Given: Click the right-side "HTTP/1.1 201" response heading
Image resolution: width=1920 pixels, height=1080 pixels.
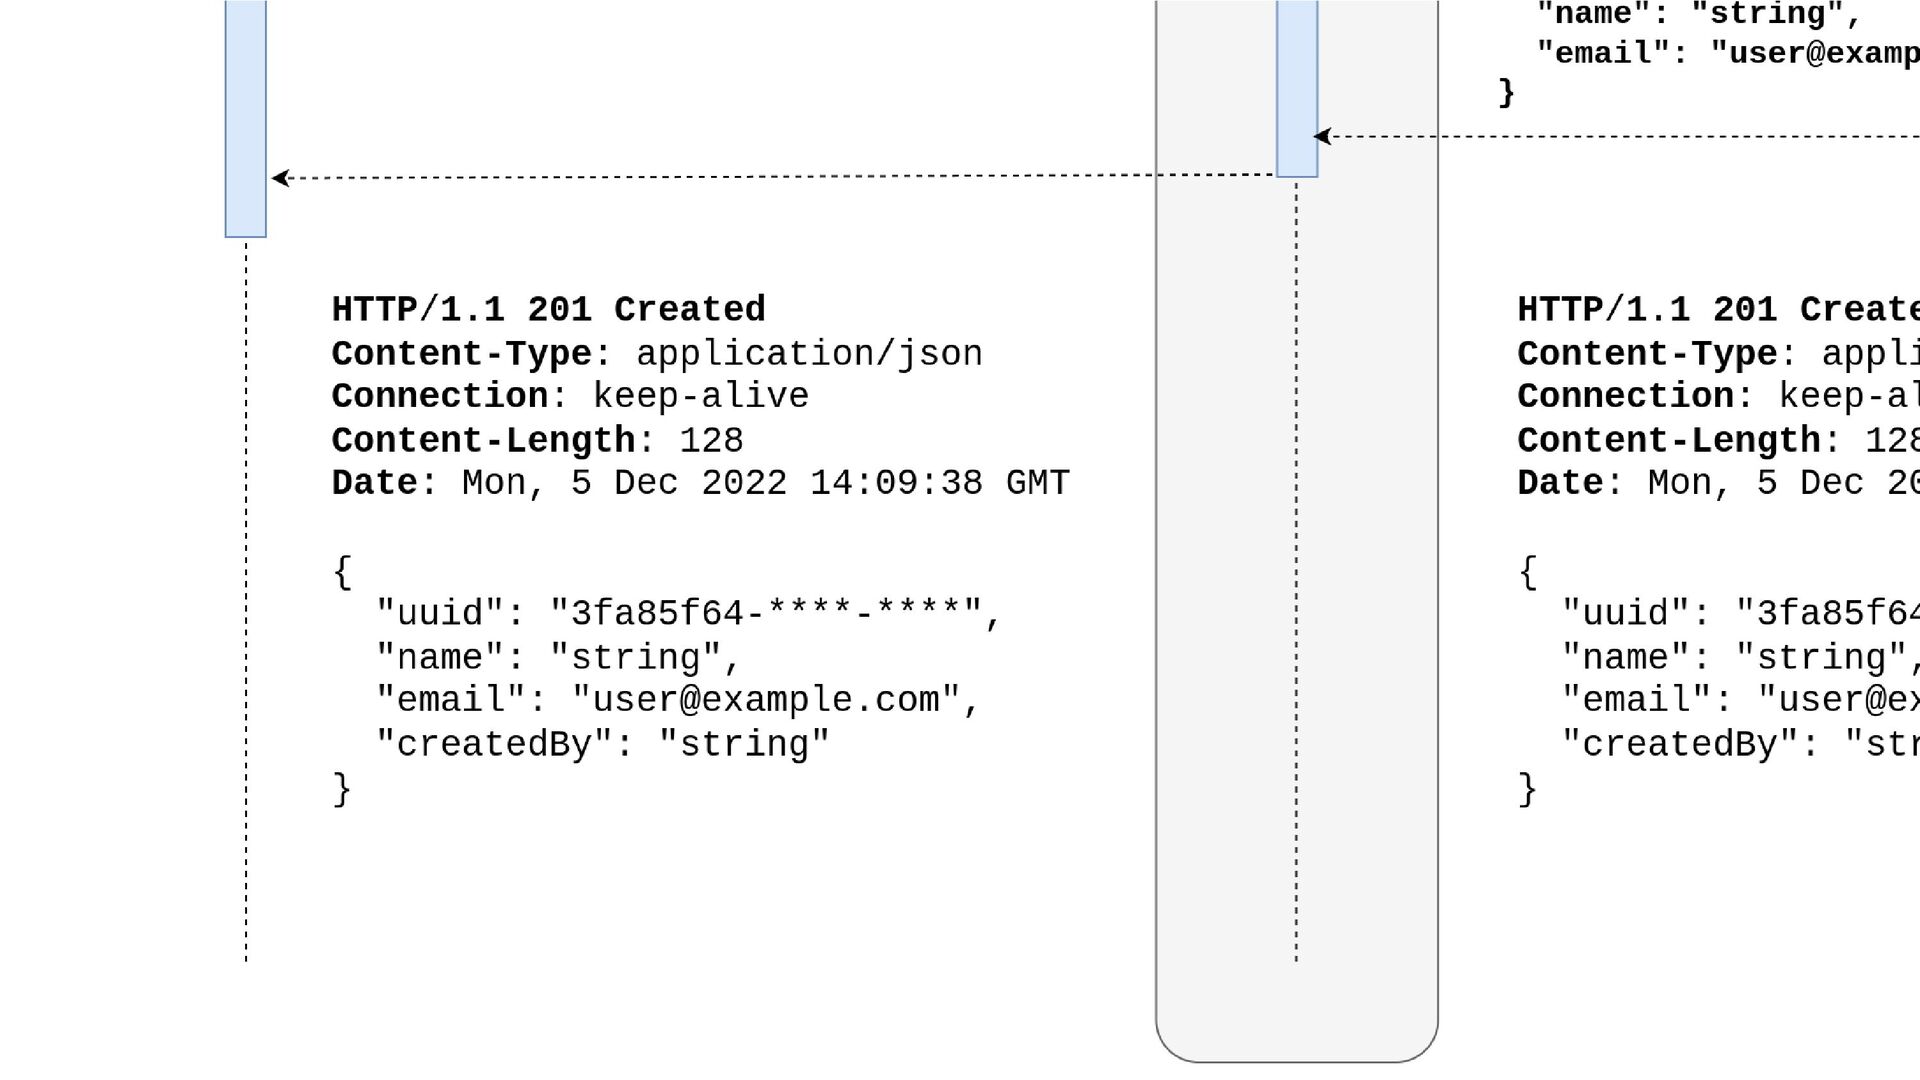Looking at the screenshot, I should [x=1718, y=309].
